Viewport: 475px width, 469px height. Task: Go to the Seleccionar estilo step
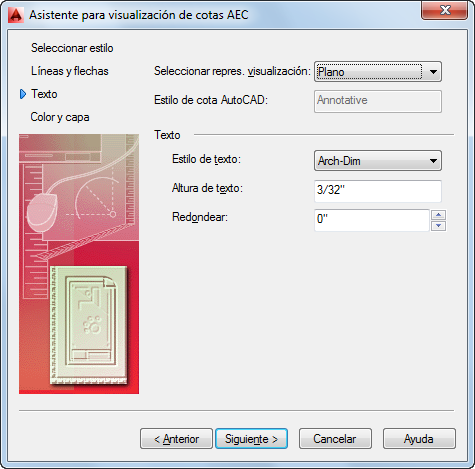[x=72, y=48]
